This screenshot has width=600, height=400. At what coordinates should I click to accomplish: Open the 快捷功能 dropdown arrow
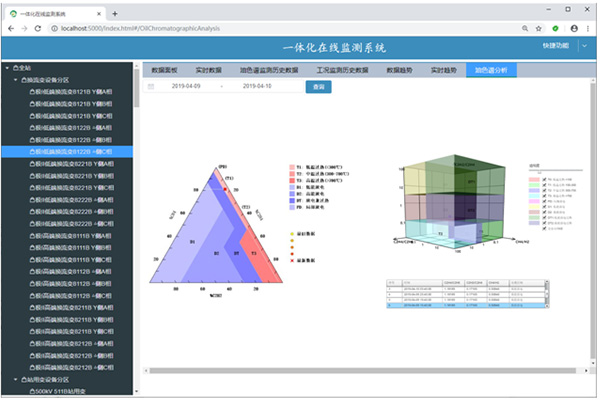[x=585, y=46]
